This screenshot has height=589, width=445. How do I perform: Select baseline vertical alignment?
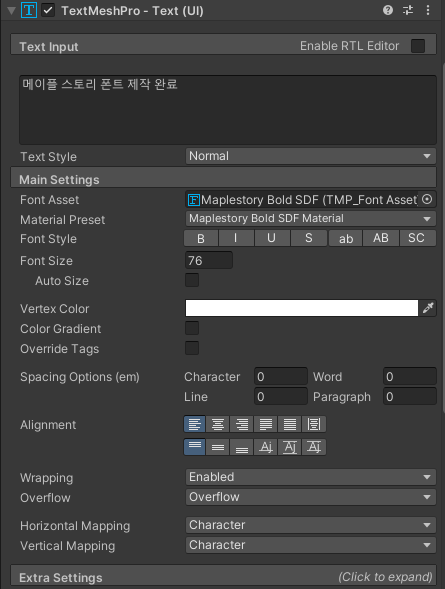[265, 447]
